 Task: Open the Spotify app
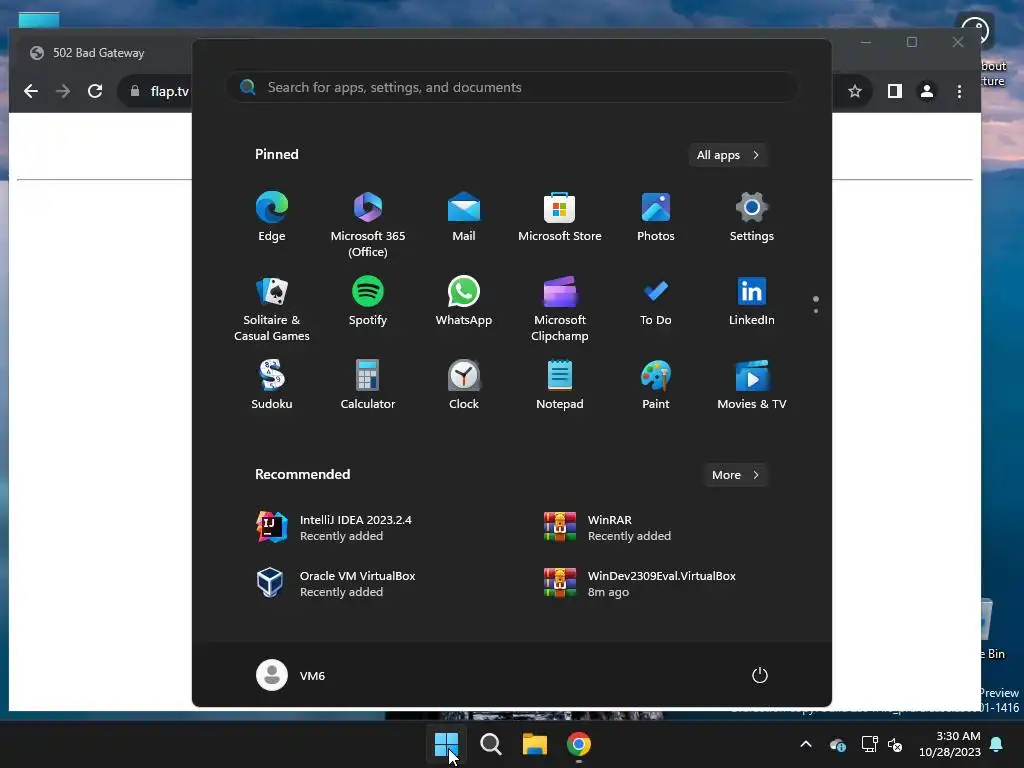(x=368, y=300)
